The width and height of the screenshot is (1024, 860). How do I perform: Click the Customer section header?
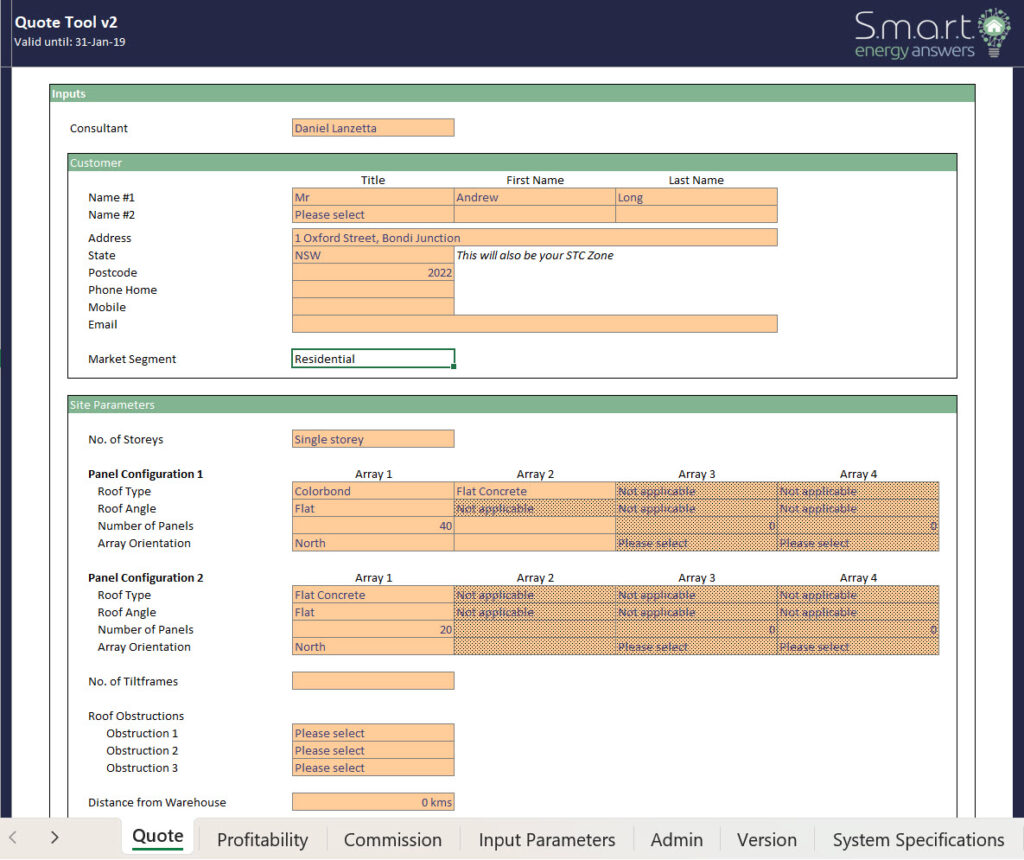tap(512, 163)
